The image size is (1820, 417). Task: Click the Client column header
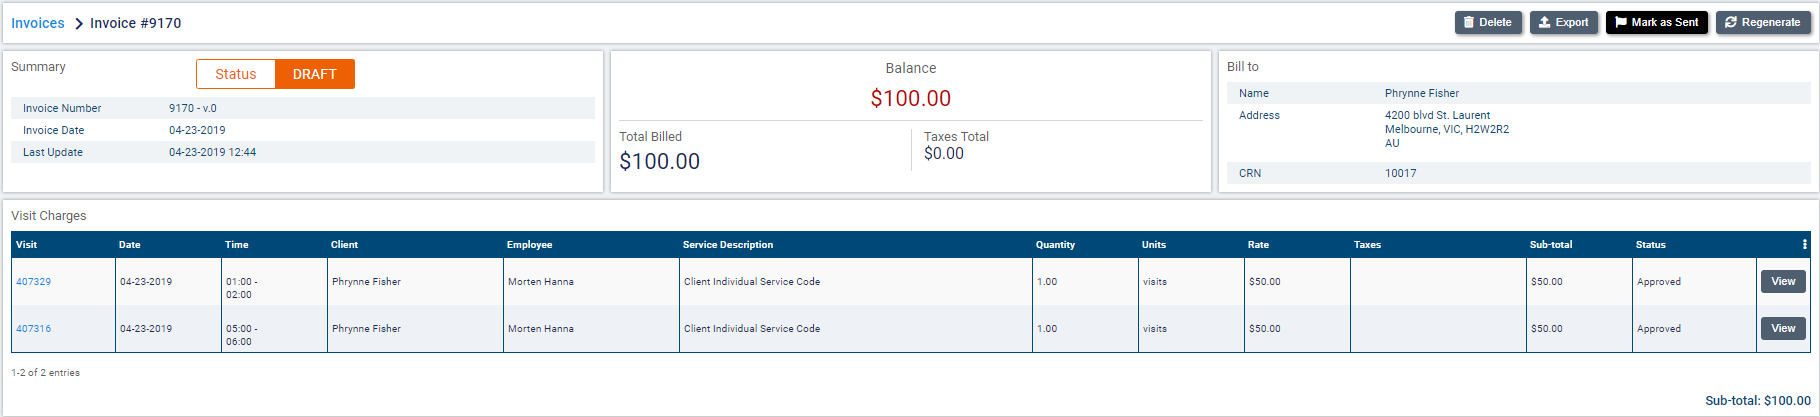(344, 245)
